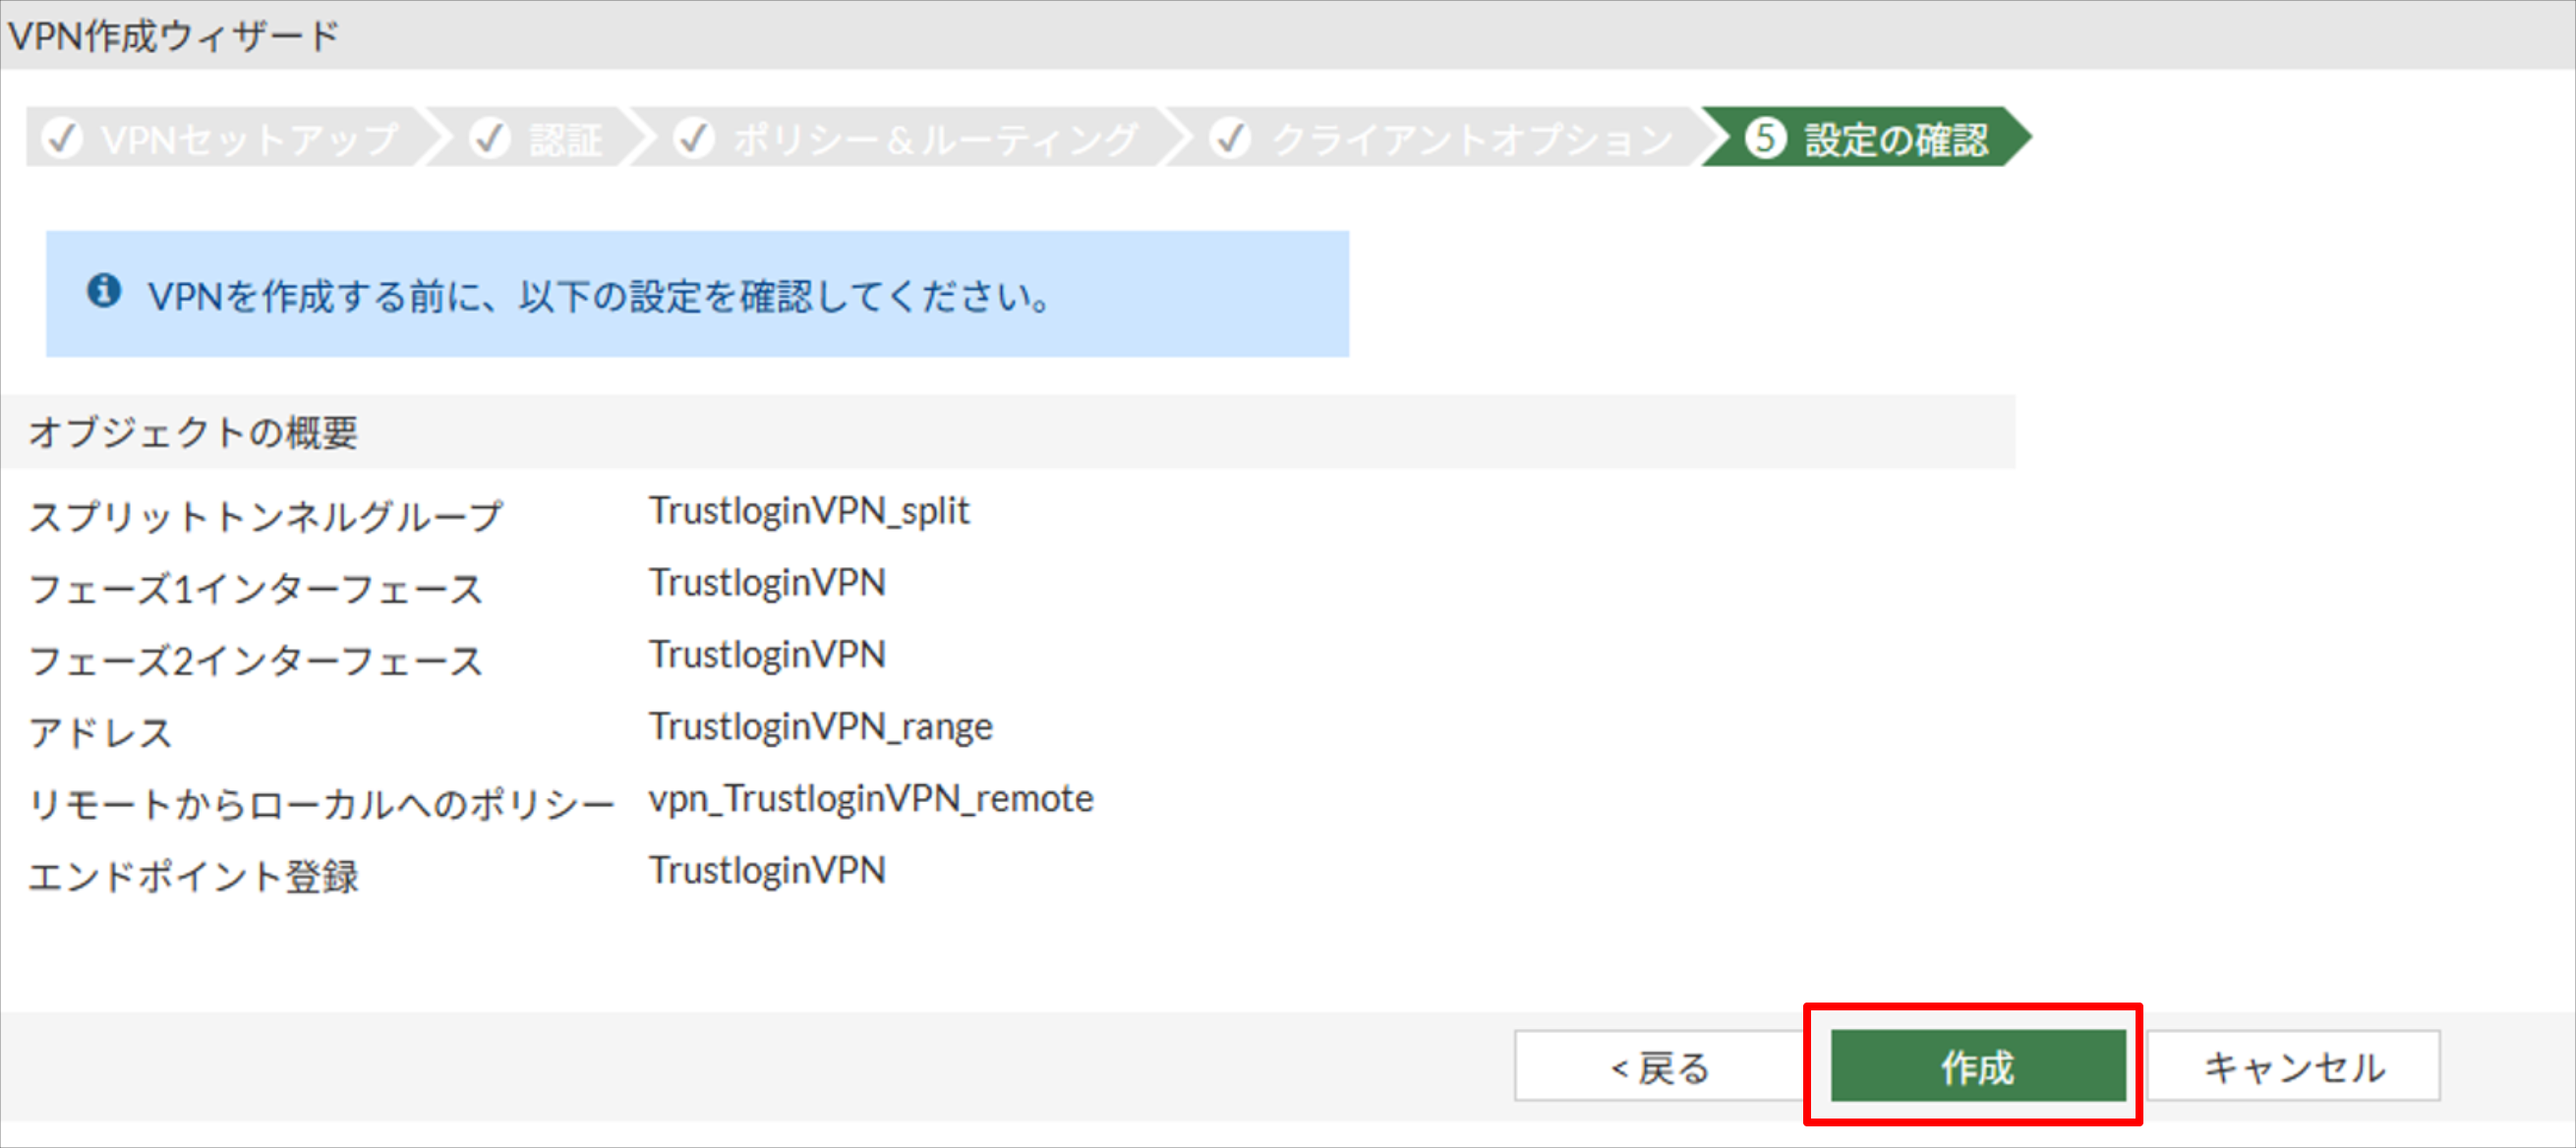Open the クライアントオプション wizard step
The height and width of the screenshot is (1148, 2576).
click(x=1444, y=138)
